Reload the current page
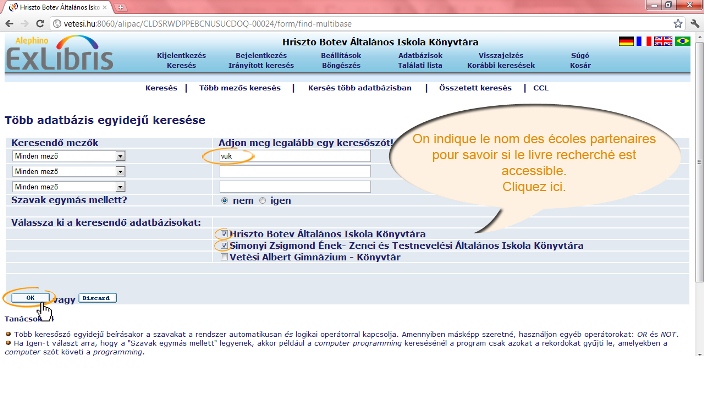Image resolution: width=704 pixels, height=396 pixels. 40,24
